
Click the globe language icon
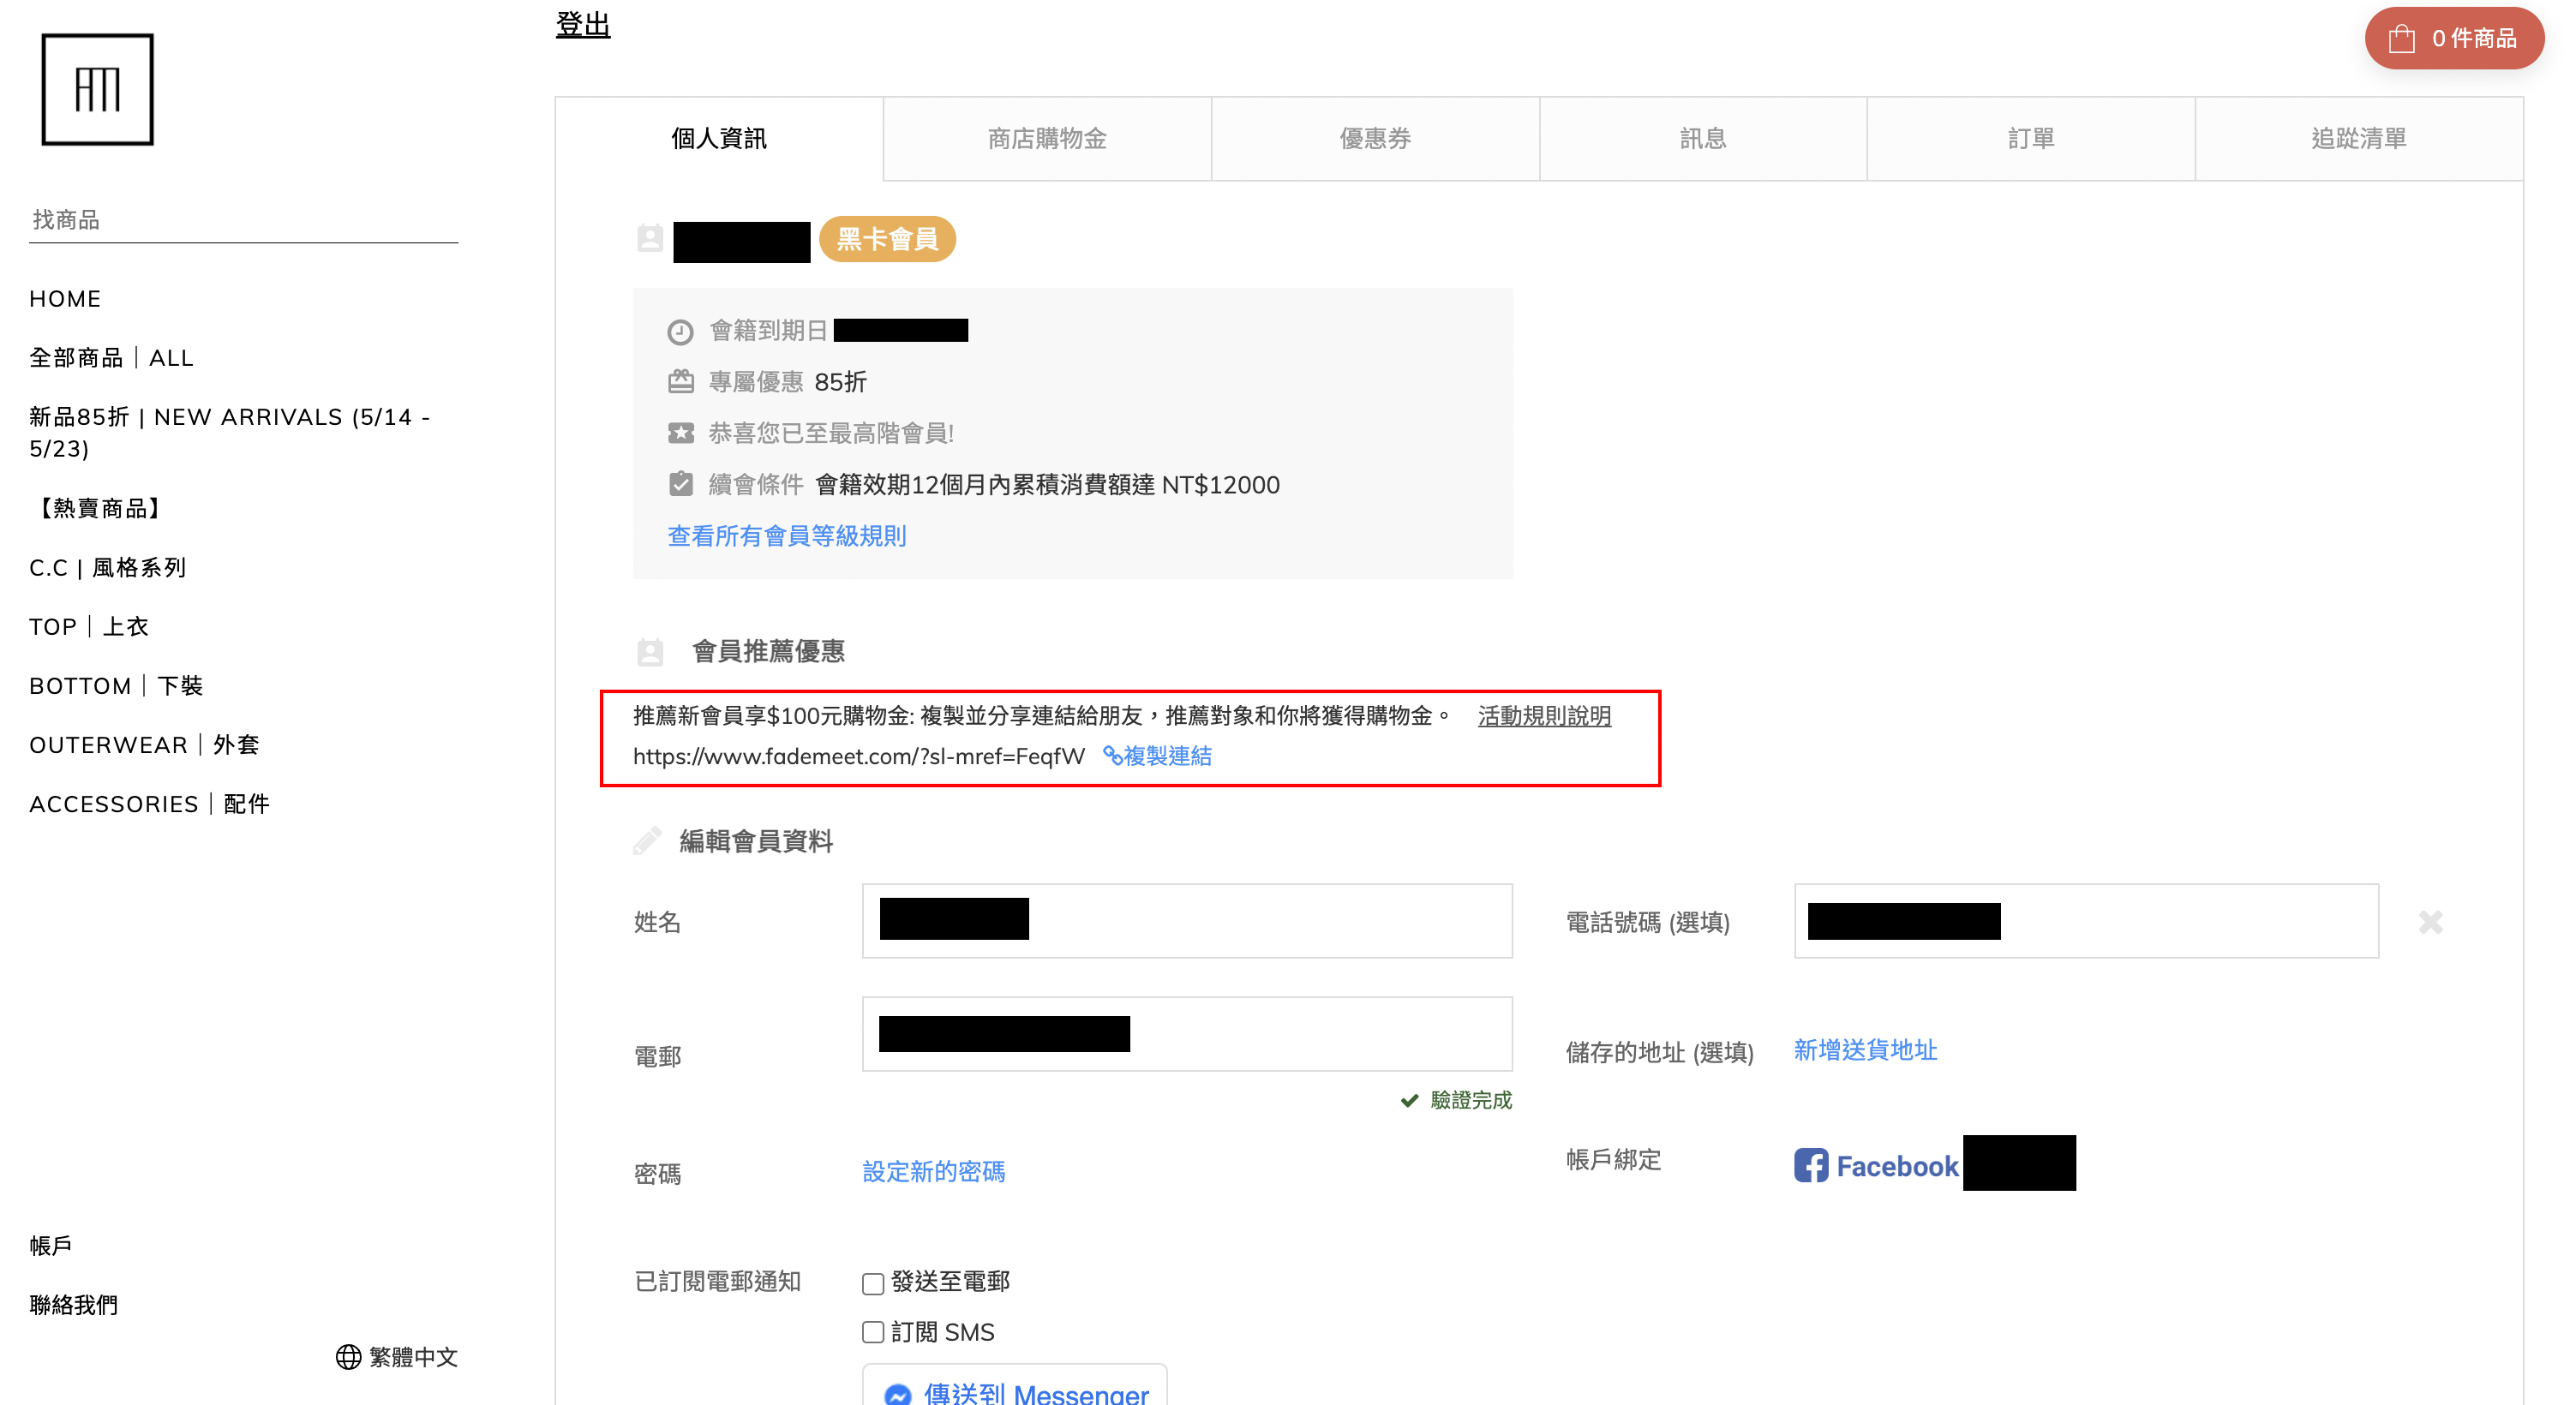click(348, 1357)
